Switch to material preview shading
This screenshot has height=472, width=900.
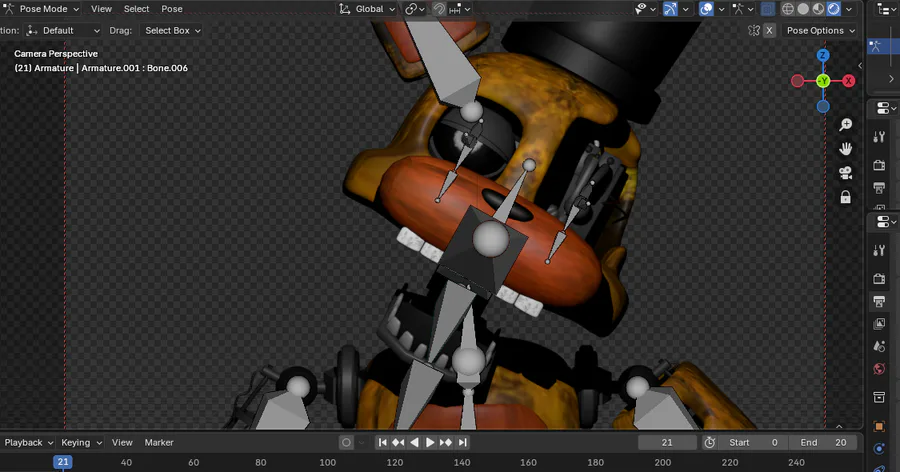coord(818,9)
